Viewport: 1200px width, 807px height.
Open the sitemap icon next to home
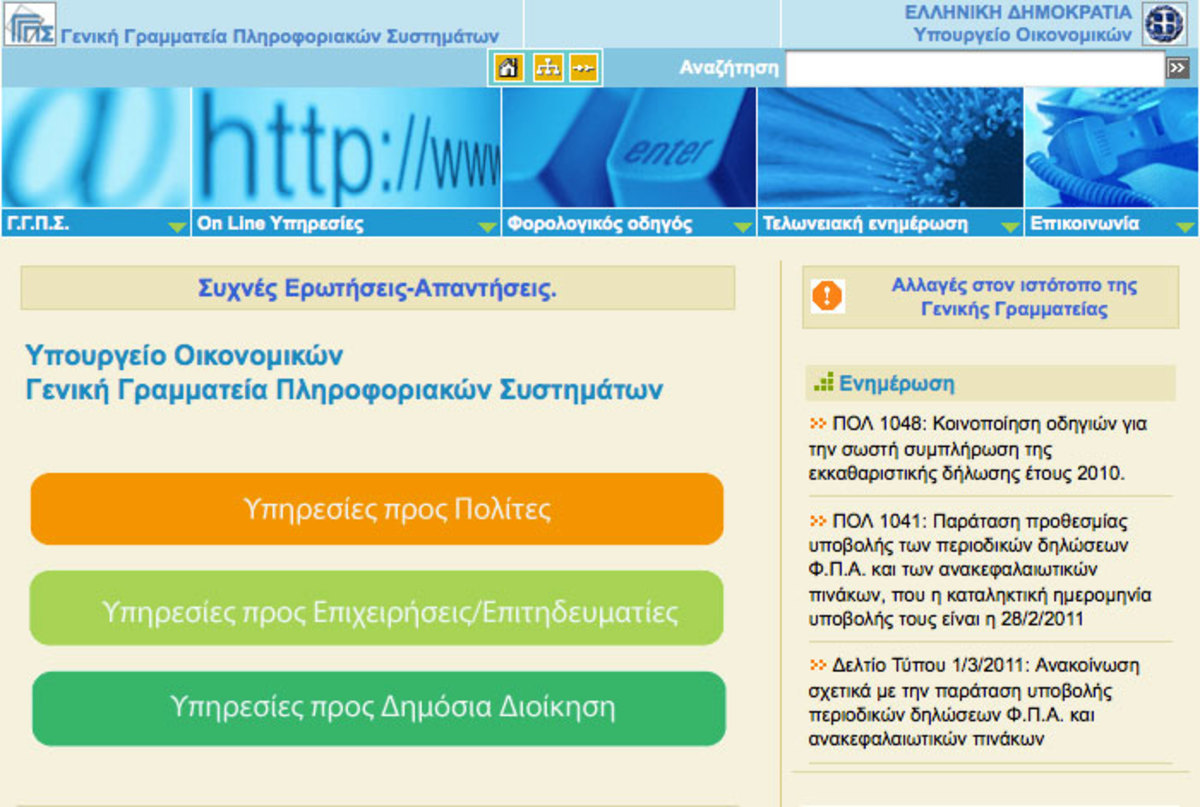pyautogui.click(x=547, y=68)
